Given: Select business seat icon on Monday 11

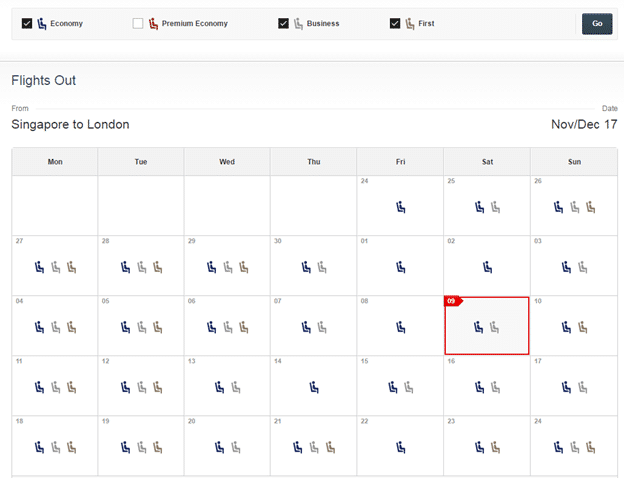Looking at the screenshot, I should click(55, 387).
